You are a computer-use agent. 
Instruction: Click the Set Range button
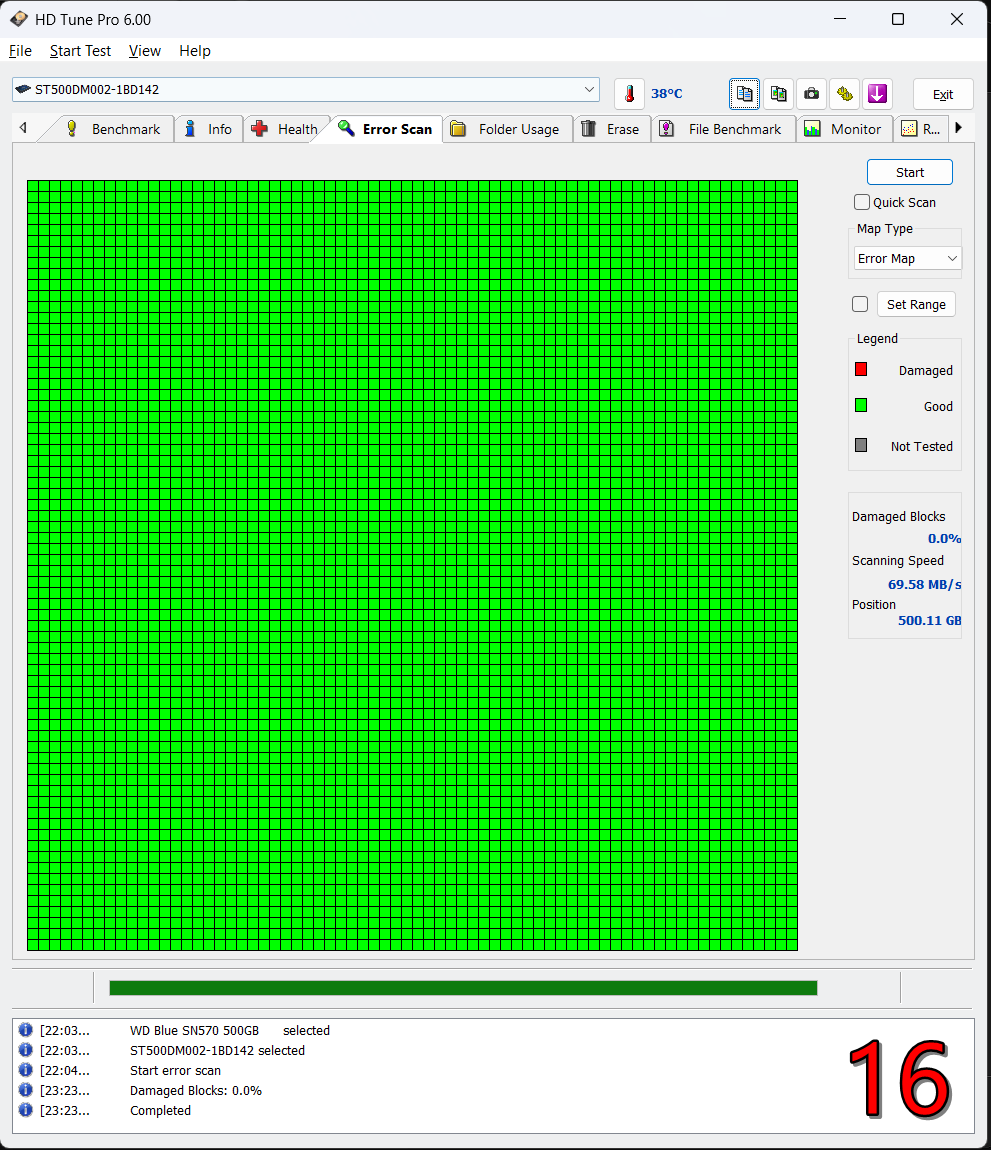[915, 304]
